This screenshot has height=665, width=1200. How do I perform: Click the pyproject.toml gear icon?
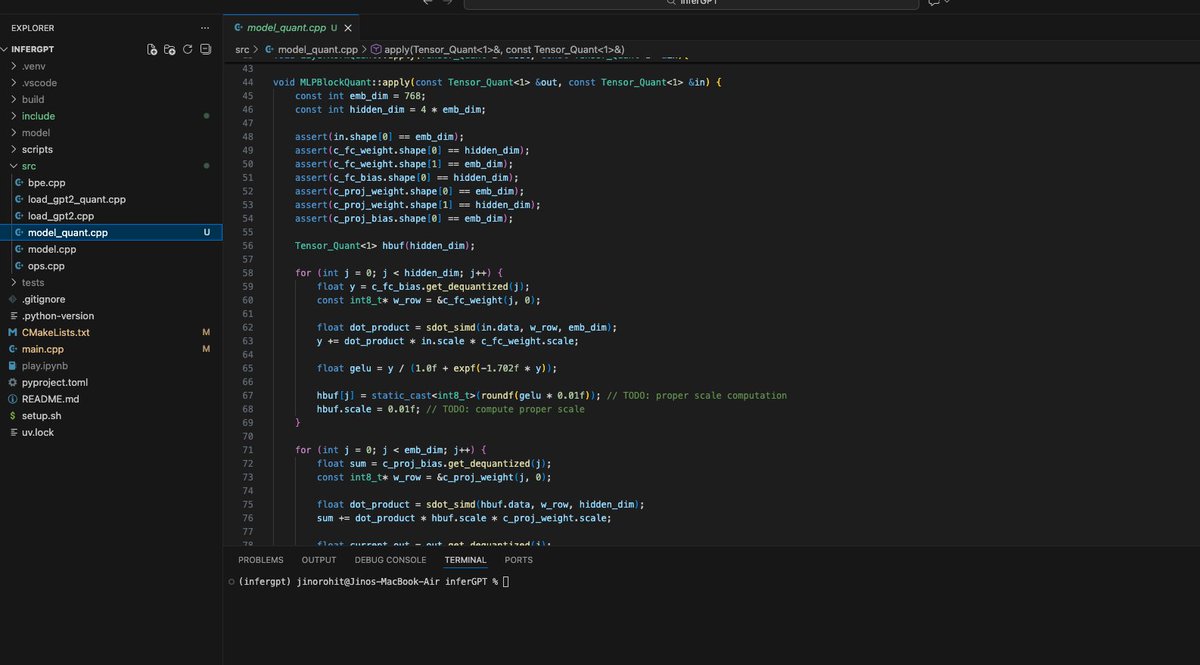click(x=12, y=382)
